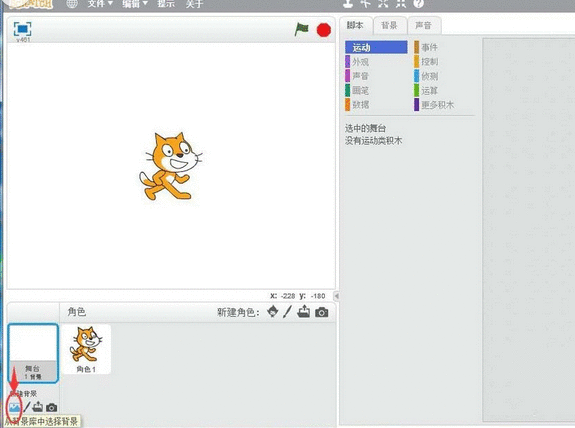This screenshot has height=428, width=575.
Task: Click the red stop sign button
Action: click(x=324, y=30)
